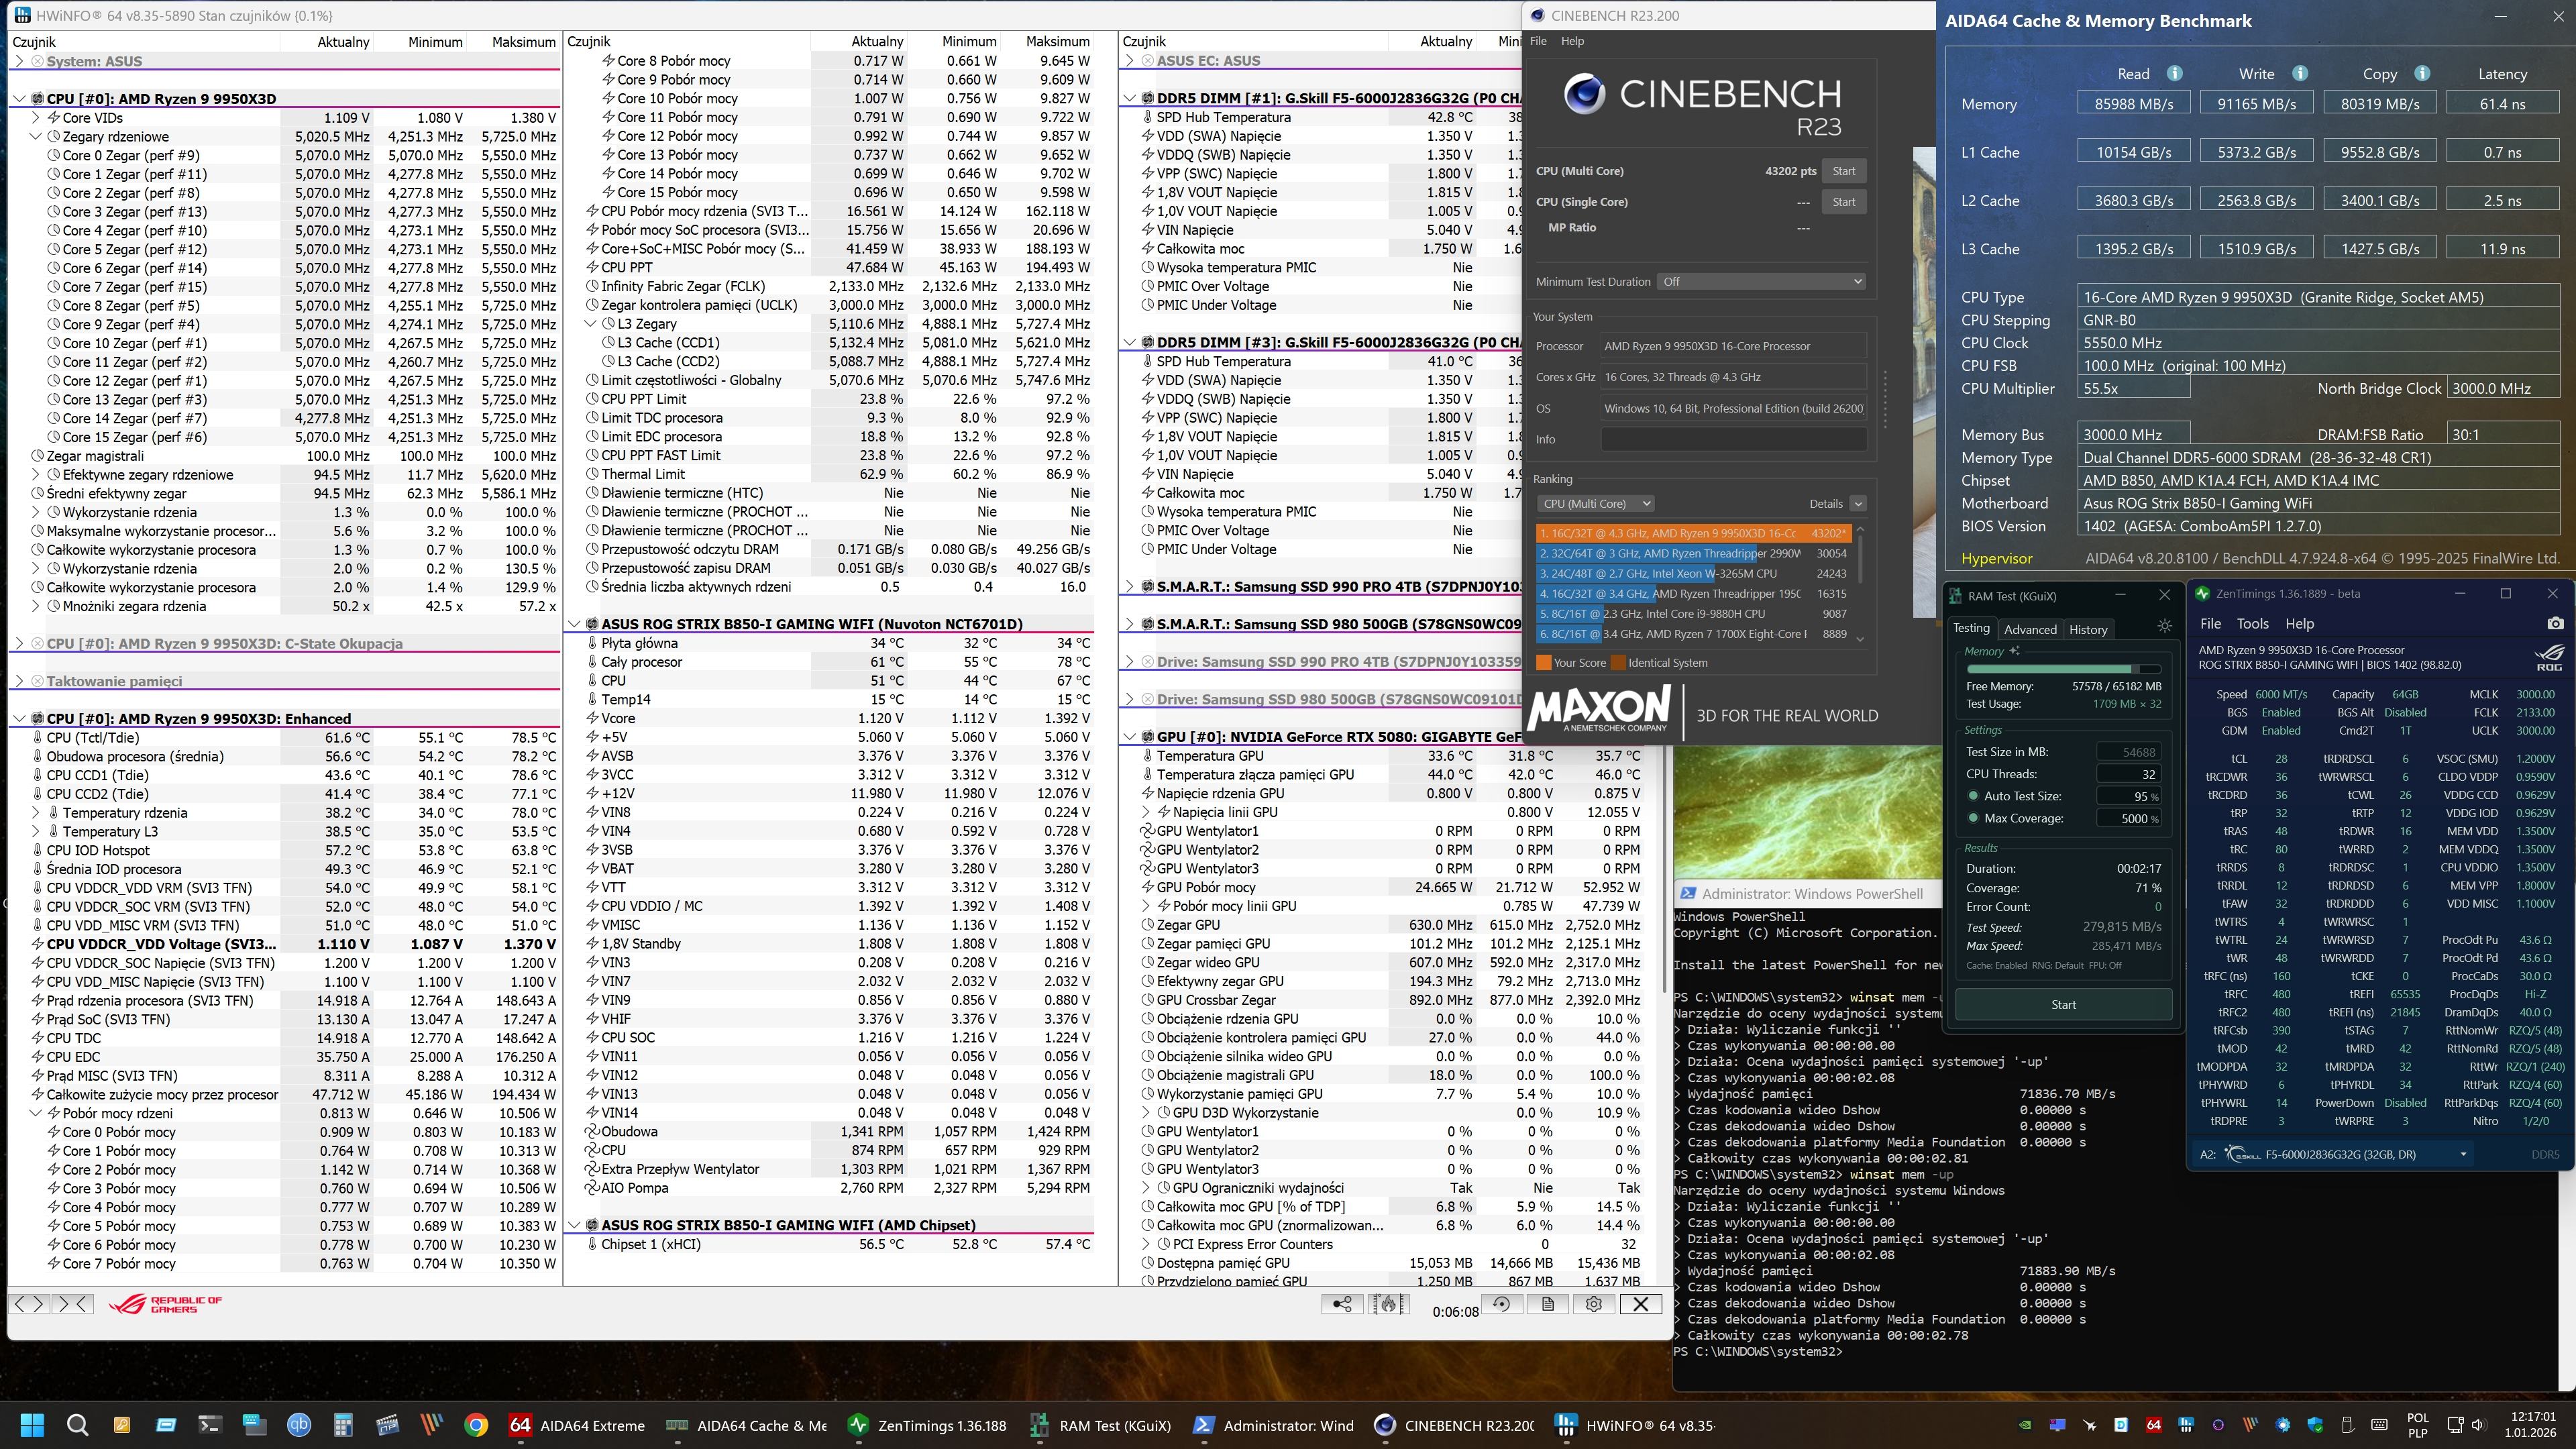Start the Cinebench CPU Single Core test

pyautogui.click(x=1843, y=202)
